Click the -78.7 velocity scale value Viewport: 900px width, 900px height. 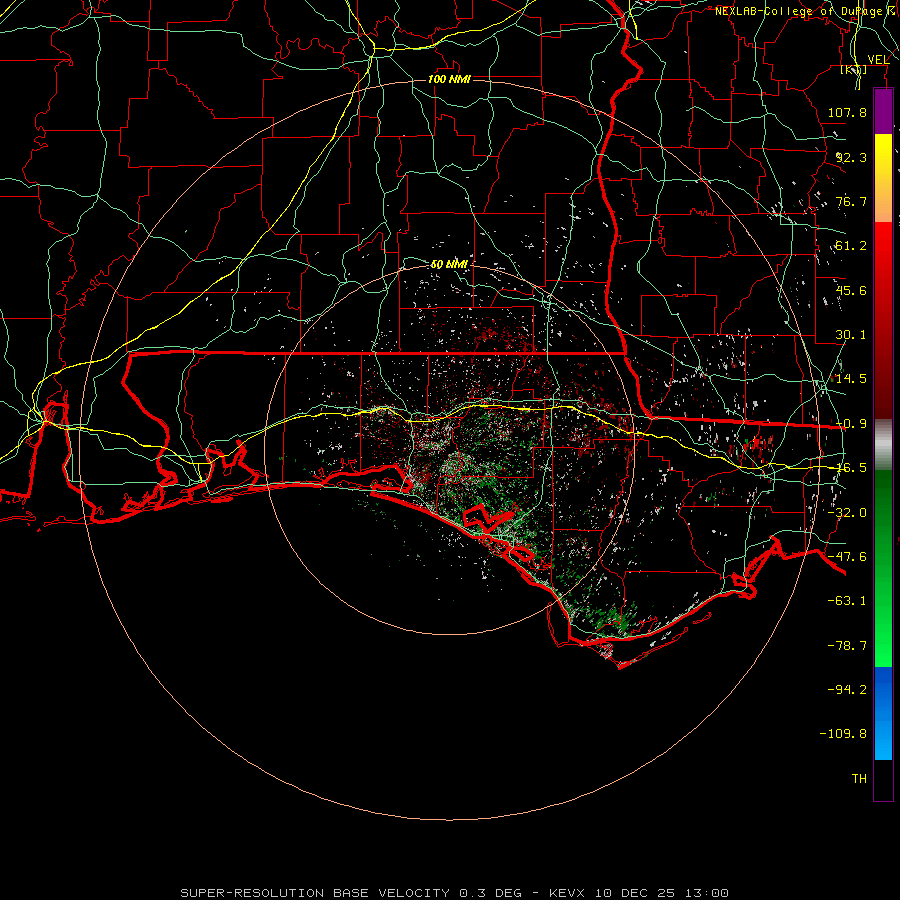847,646
